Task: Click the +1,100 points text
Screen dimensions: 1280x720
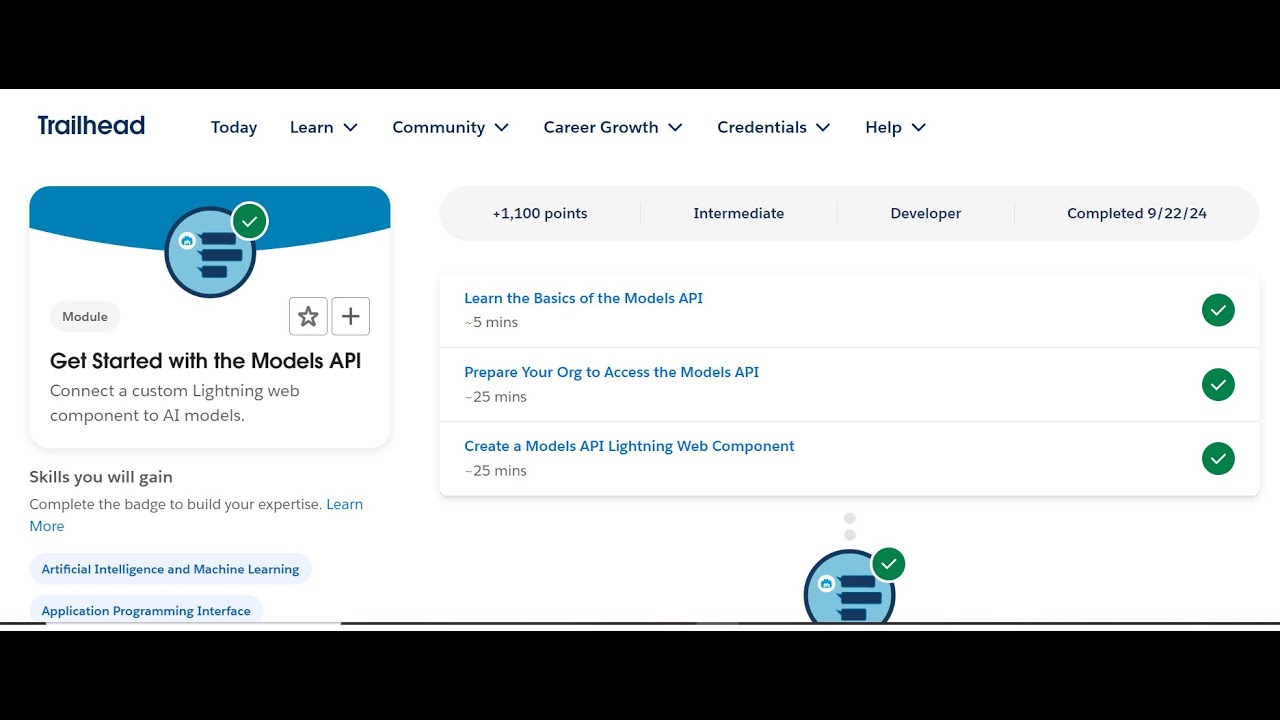Action: click(x=540, y=213)
